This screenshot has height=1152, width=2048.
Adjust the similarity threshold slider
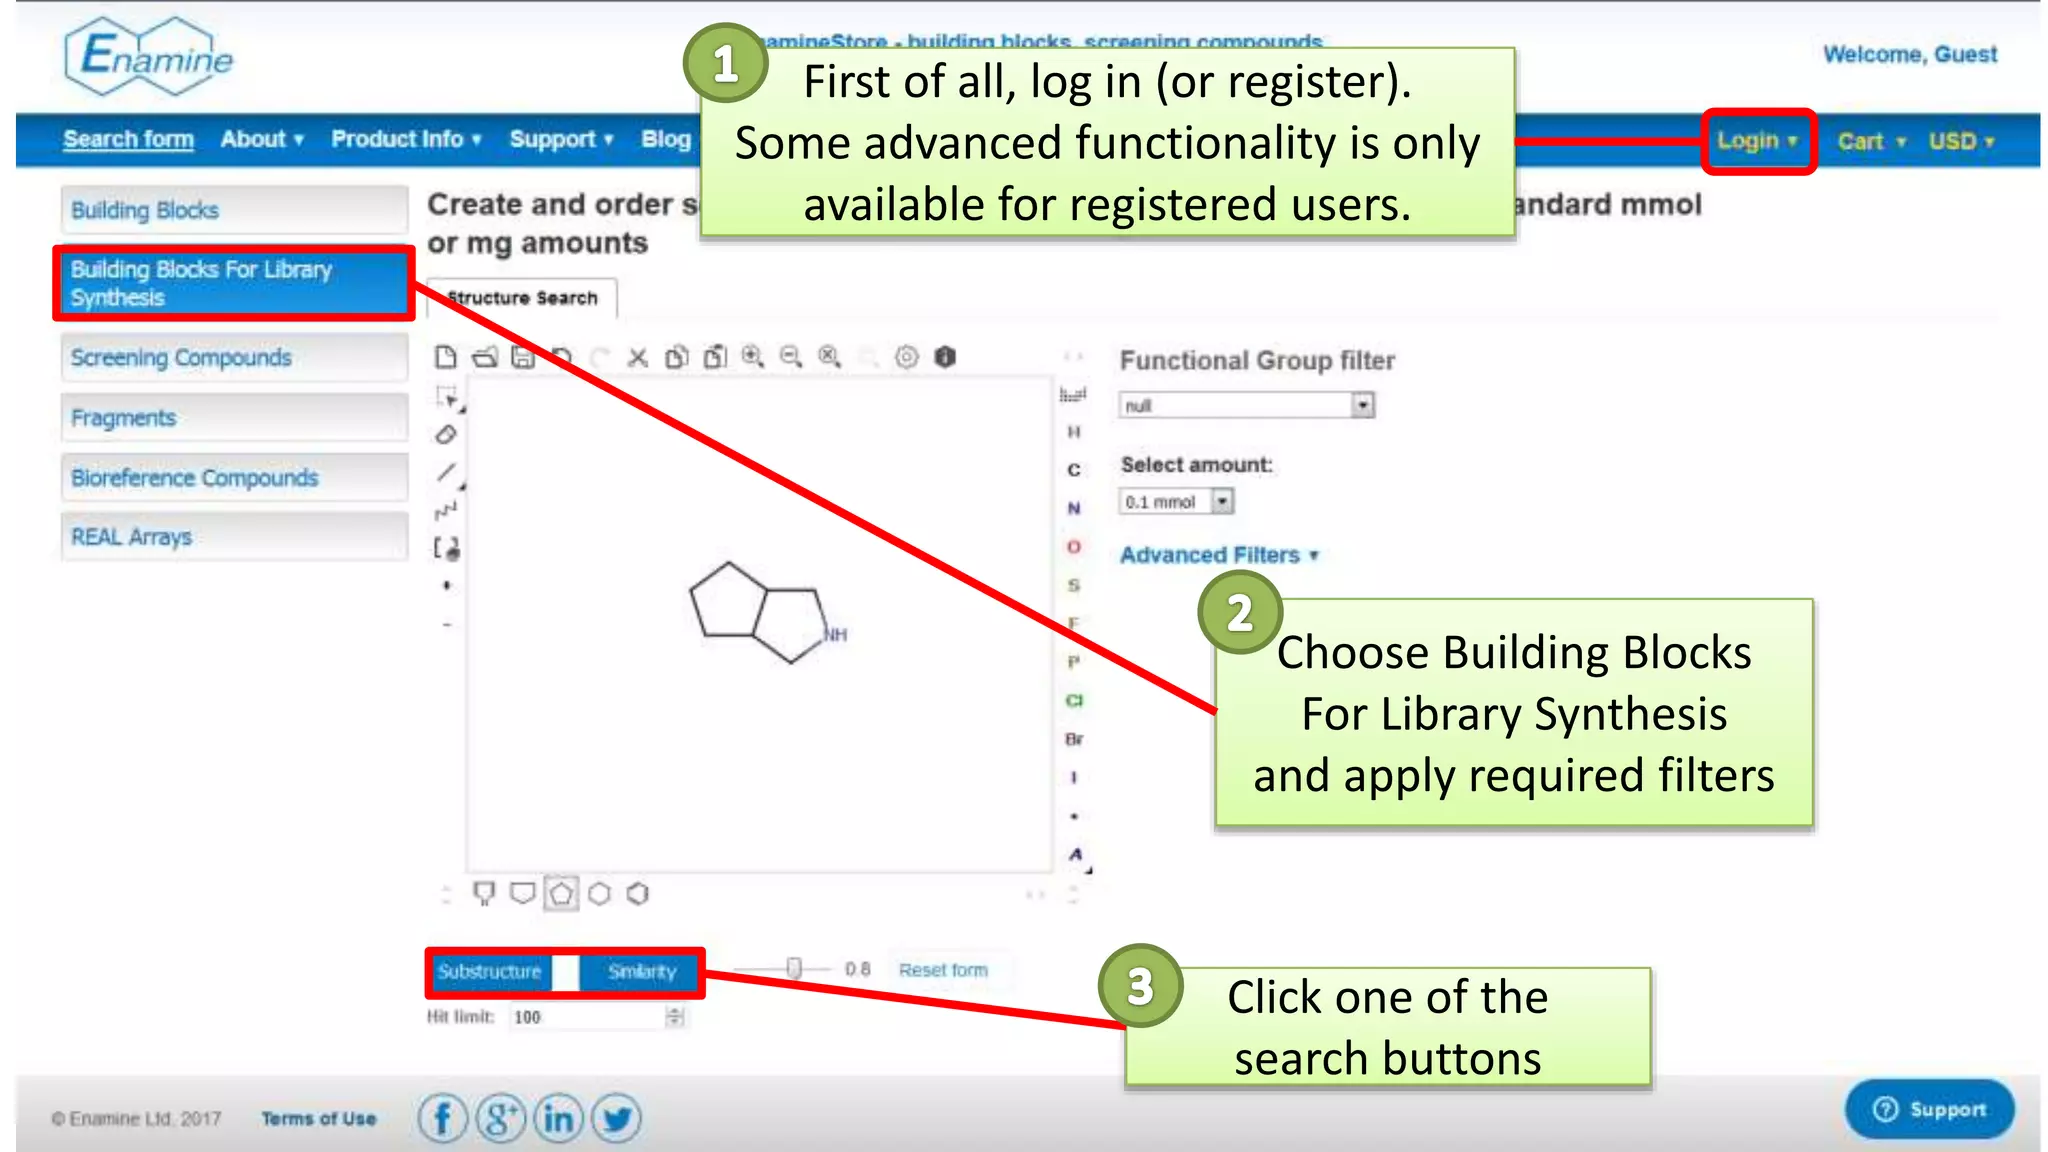tap(793, 968)
